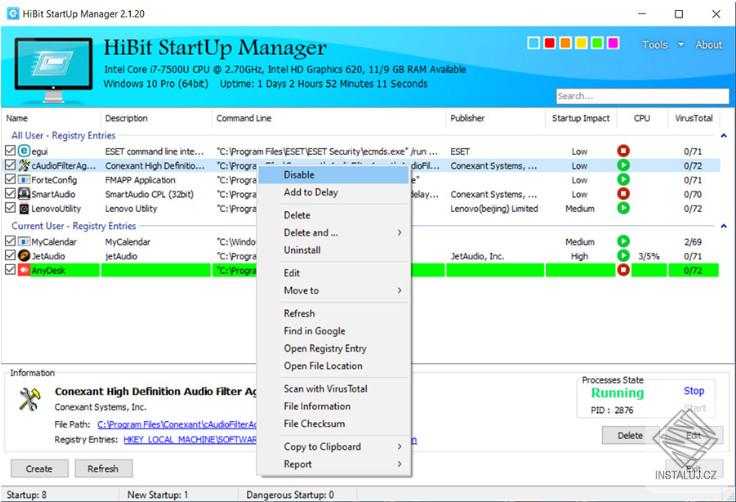
Task: Uncheck the SmartAudio entry checkbox
Action: (10, 193)
